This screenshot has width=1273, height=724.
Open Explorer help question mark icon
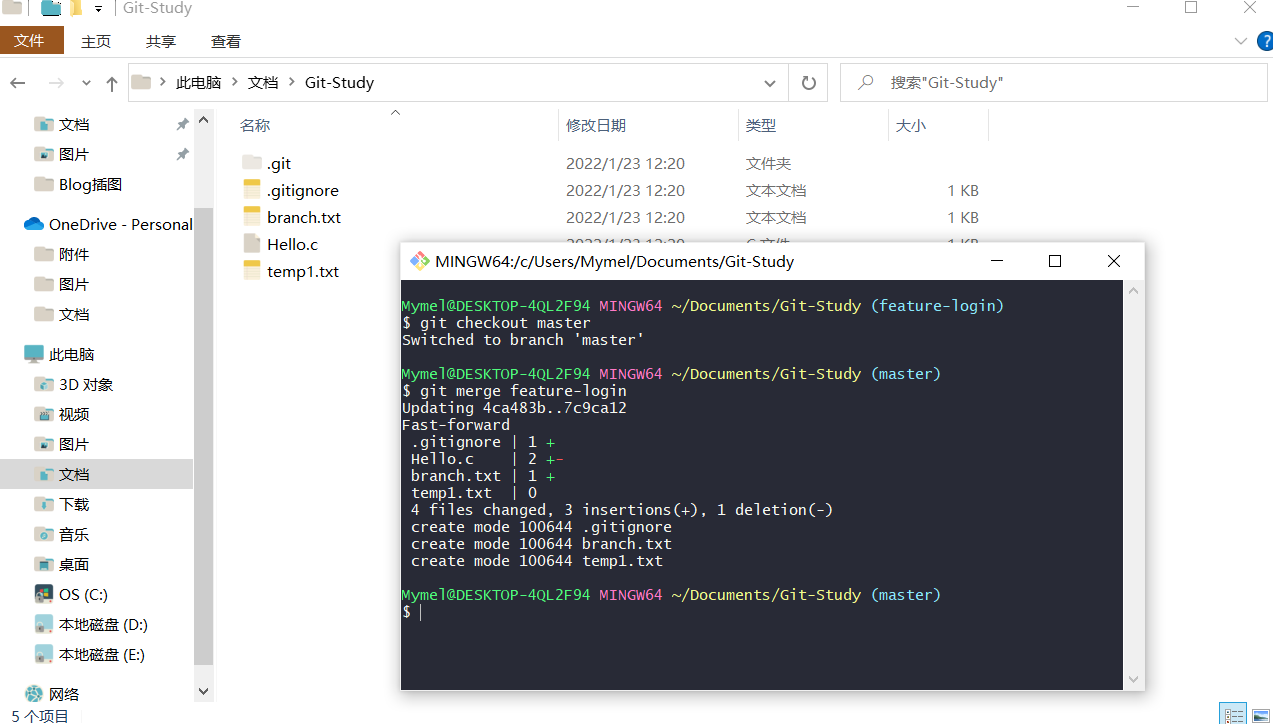pyautogui.click(x=1265, y=41)
